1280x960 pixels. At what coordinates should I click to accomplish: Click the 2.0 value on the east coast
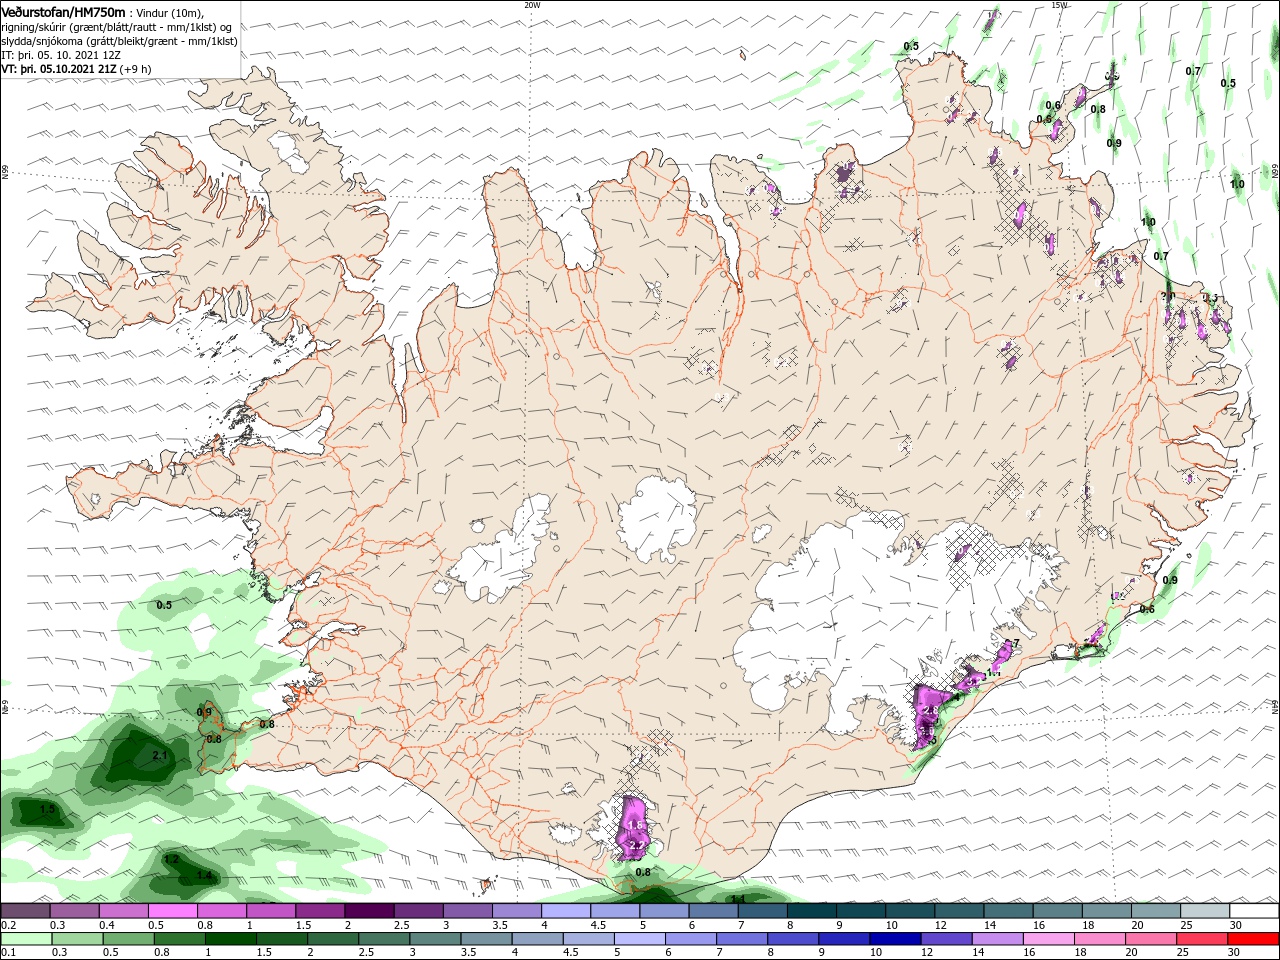pos(1168,296)
